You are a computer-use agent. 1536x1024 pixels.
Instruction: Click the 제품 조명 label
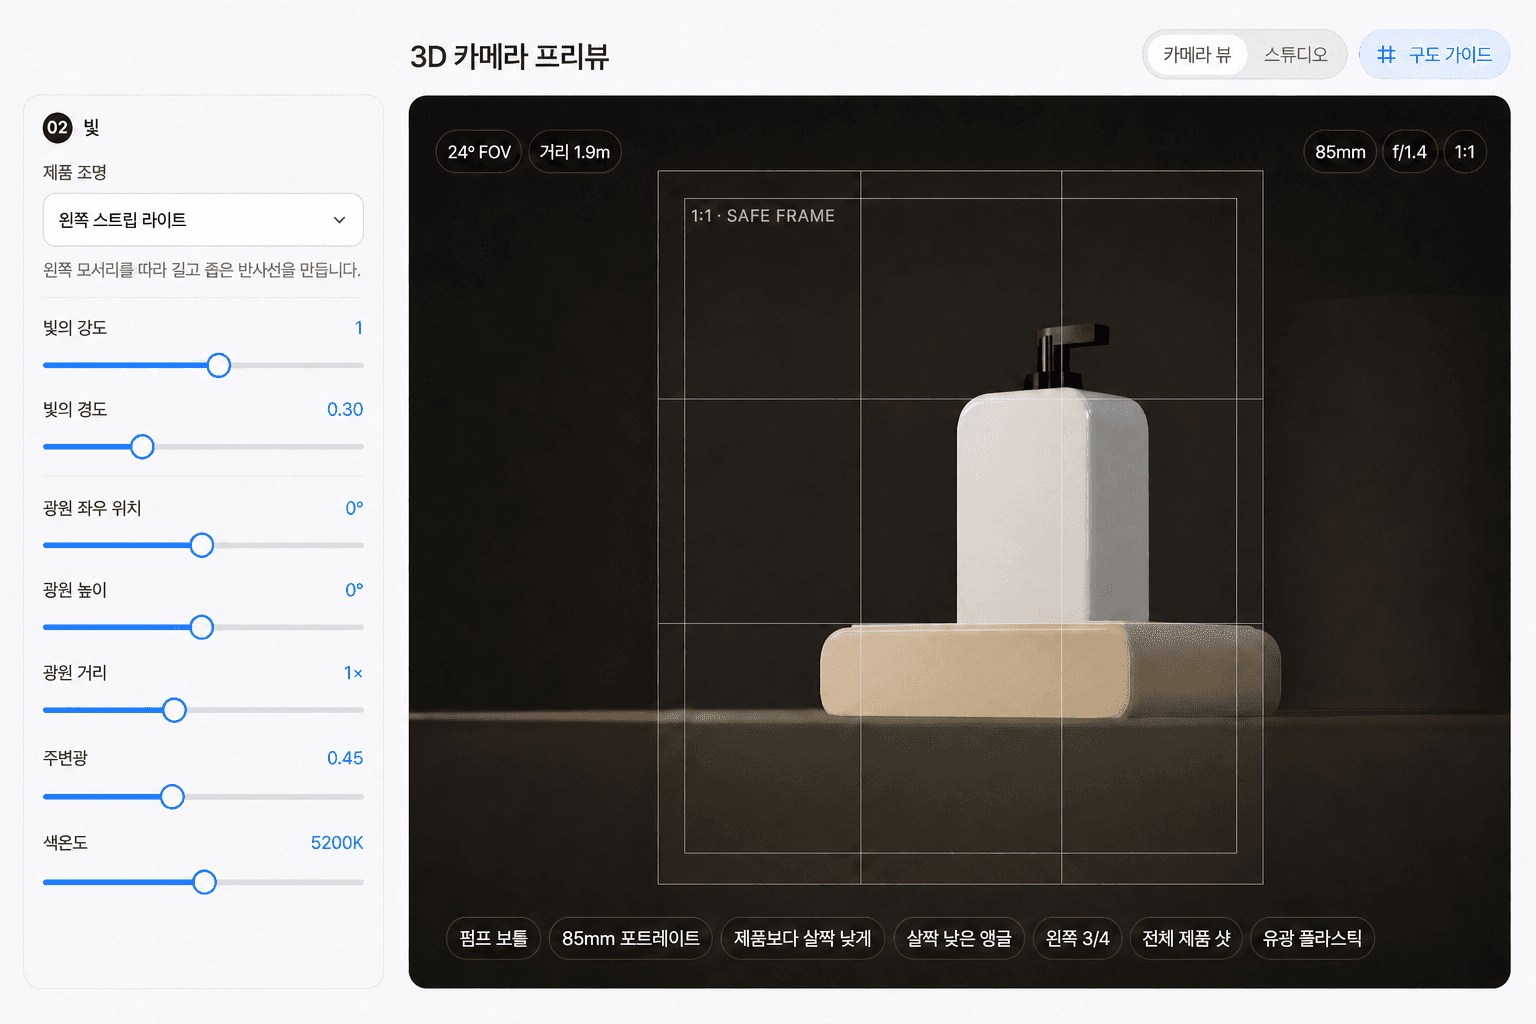click(x=75, y=172)
